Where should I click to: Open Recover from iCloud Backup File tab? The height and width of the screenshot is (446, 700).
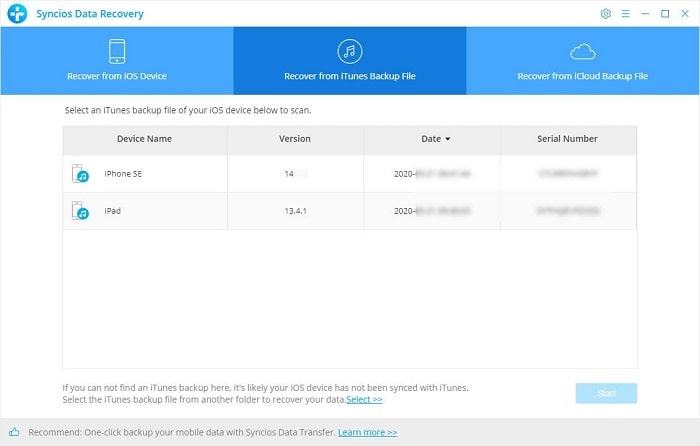click(x=583, y=61)
